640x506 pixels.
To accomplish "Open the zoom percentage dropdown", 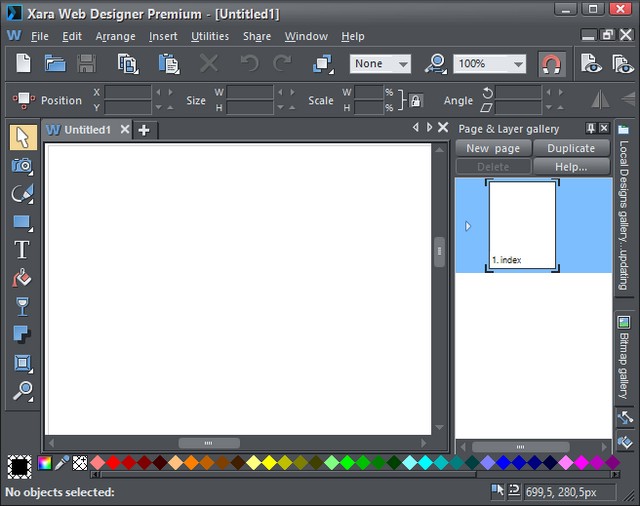I will pos(518,64).
